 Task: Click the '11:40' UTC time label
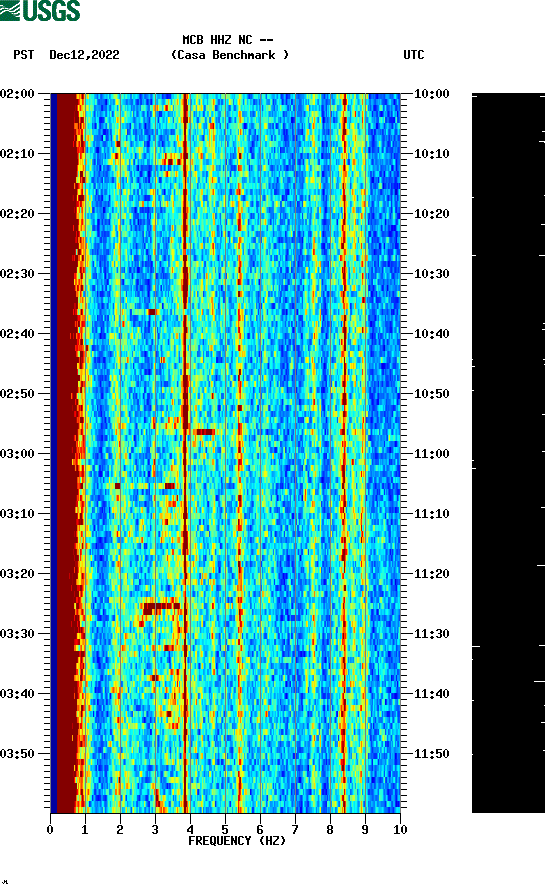[x=431, y=694]
